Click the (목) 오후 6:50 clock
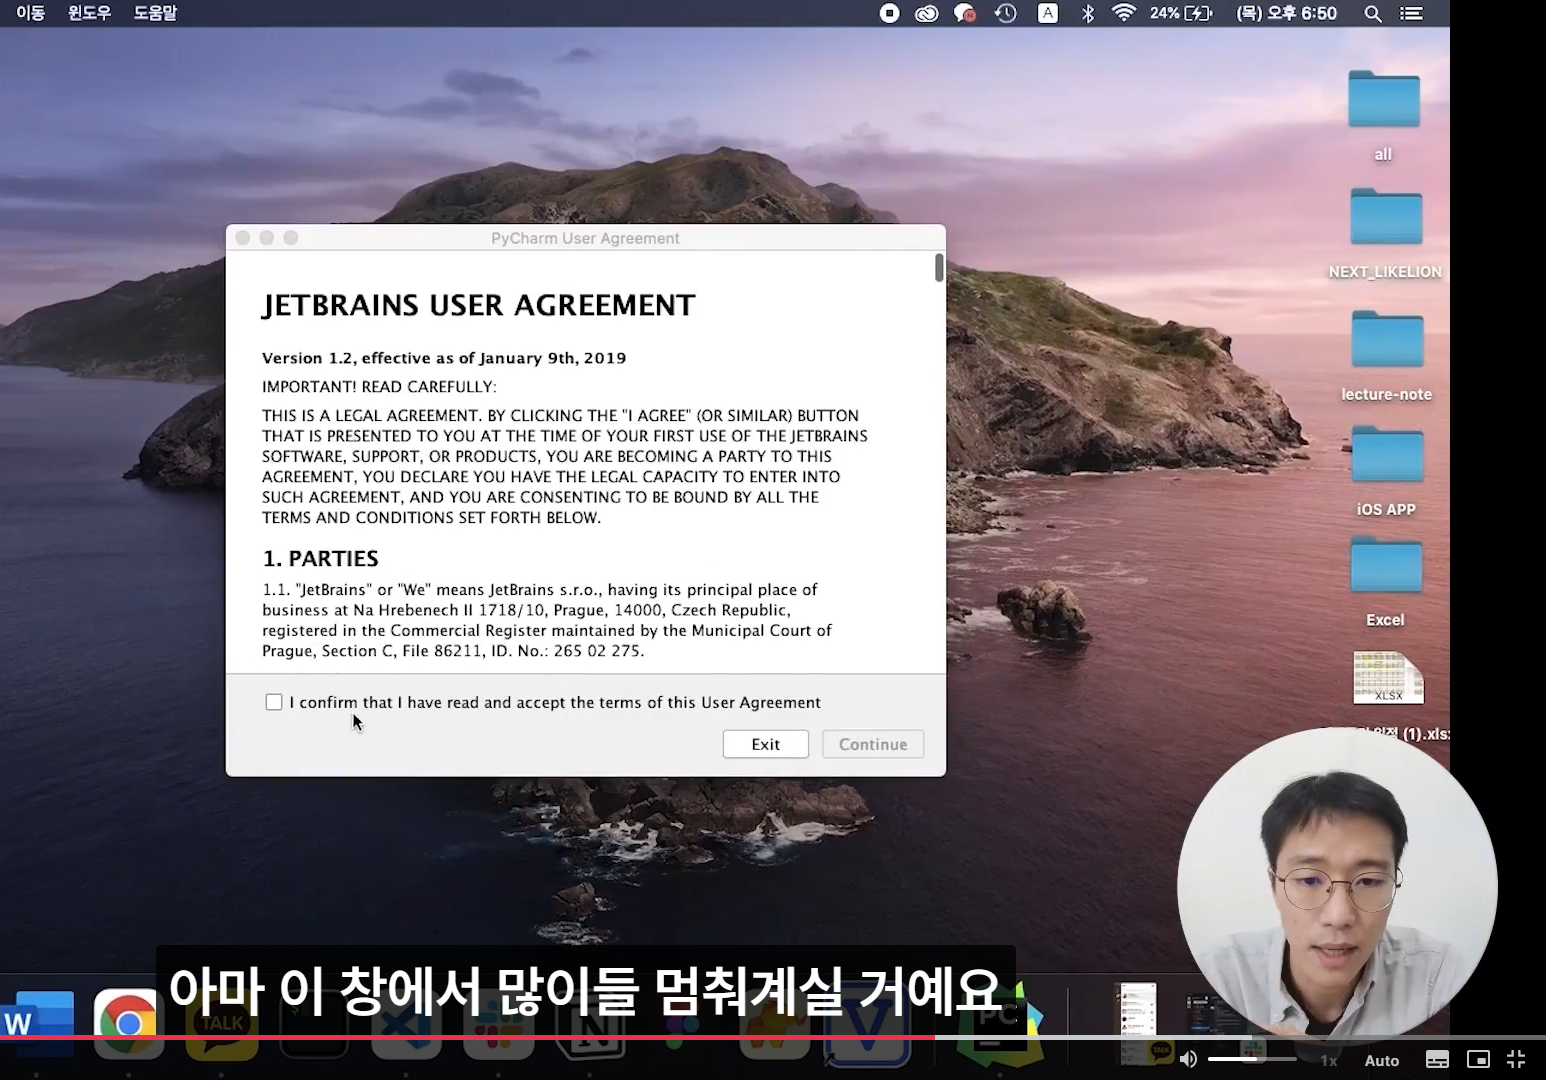This screenshot has width=1546, height=1080. click(1287, 13)
